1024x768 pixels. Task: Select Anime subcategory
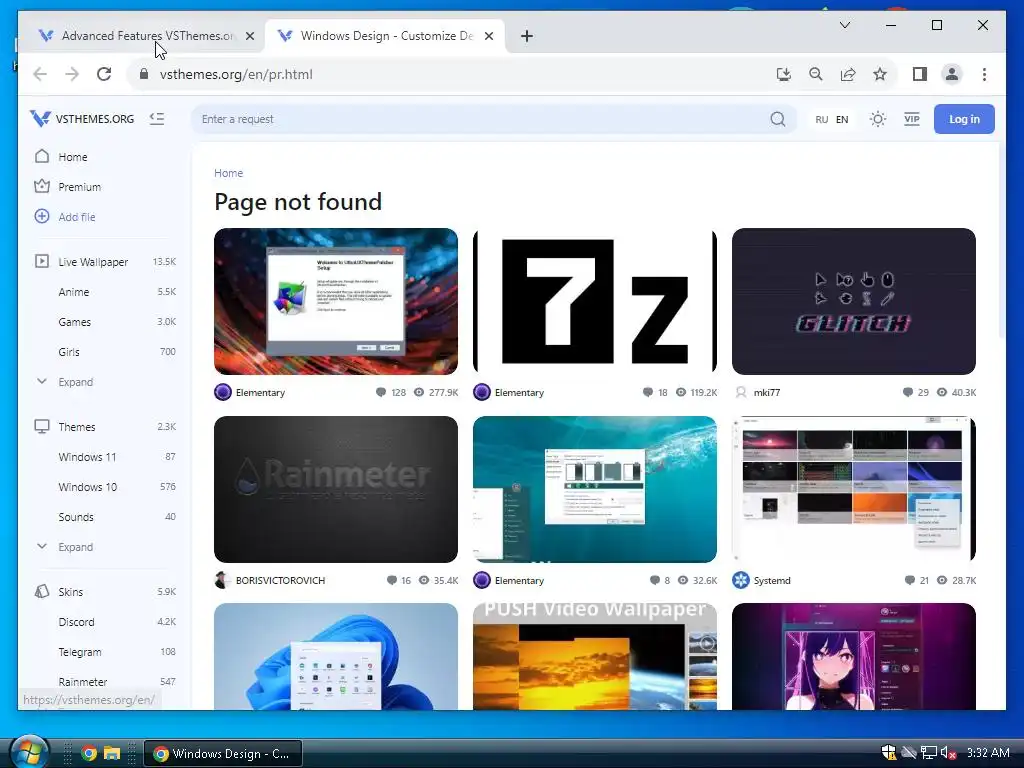74,292
